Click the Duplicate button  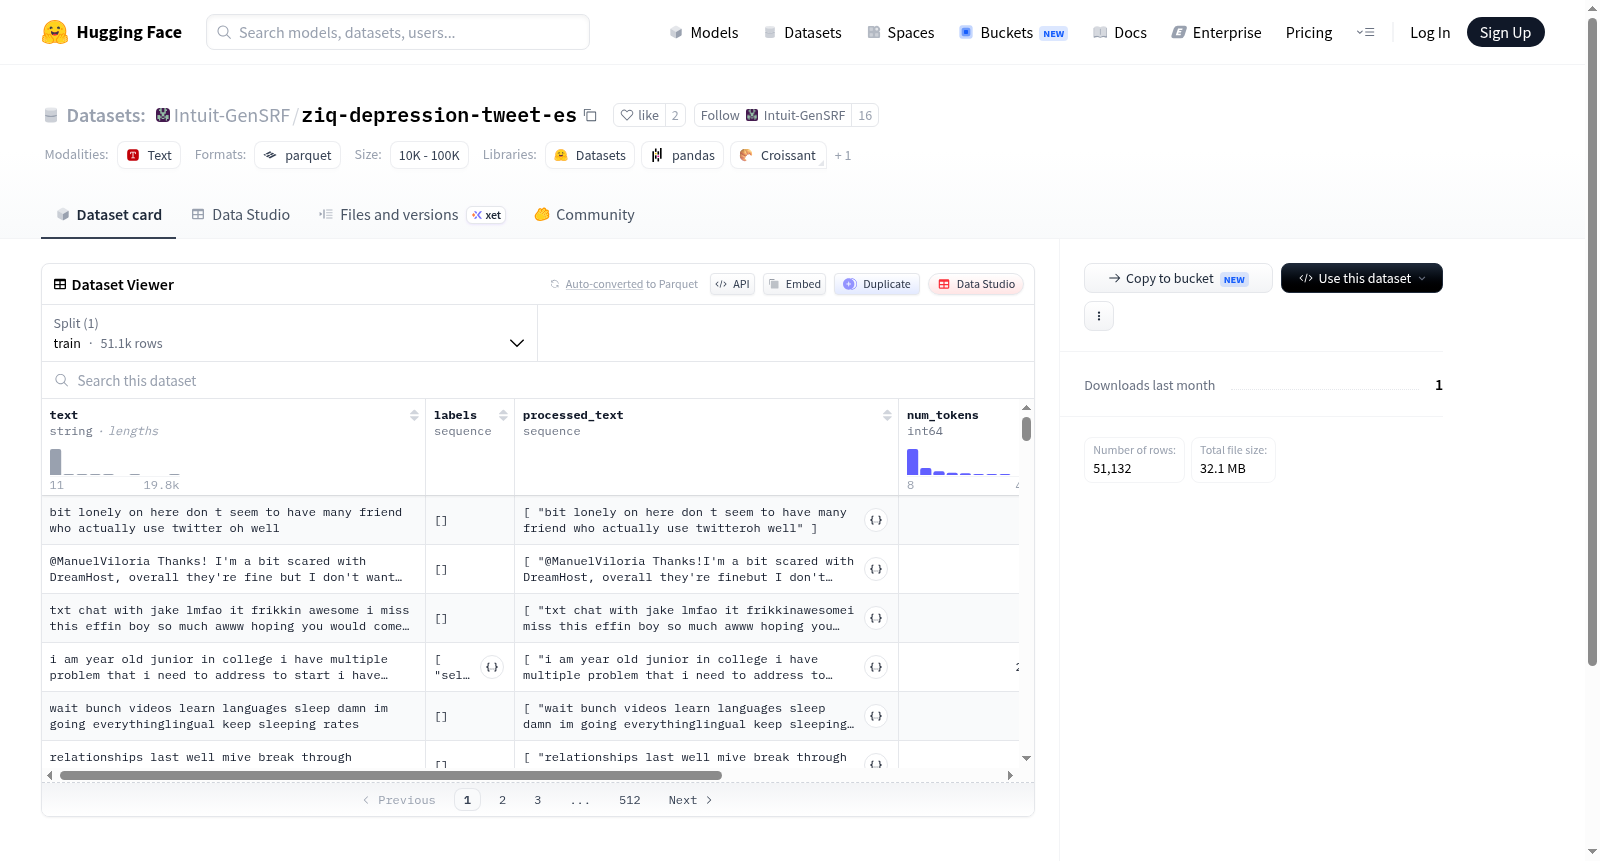877,284
